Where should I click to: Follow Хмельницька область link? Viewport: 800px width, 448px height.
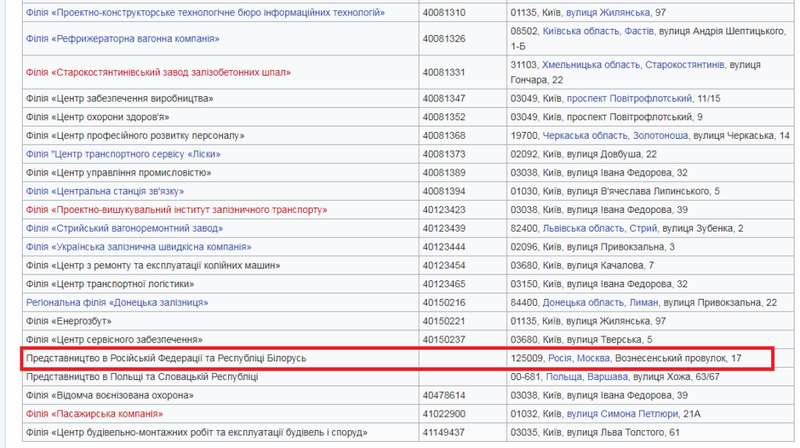tap(591, 64)
